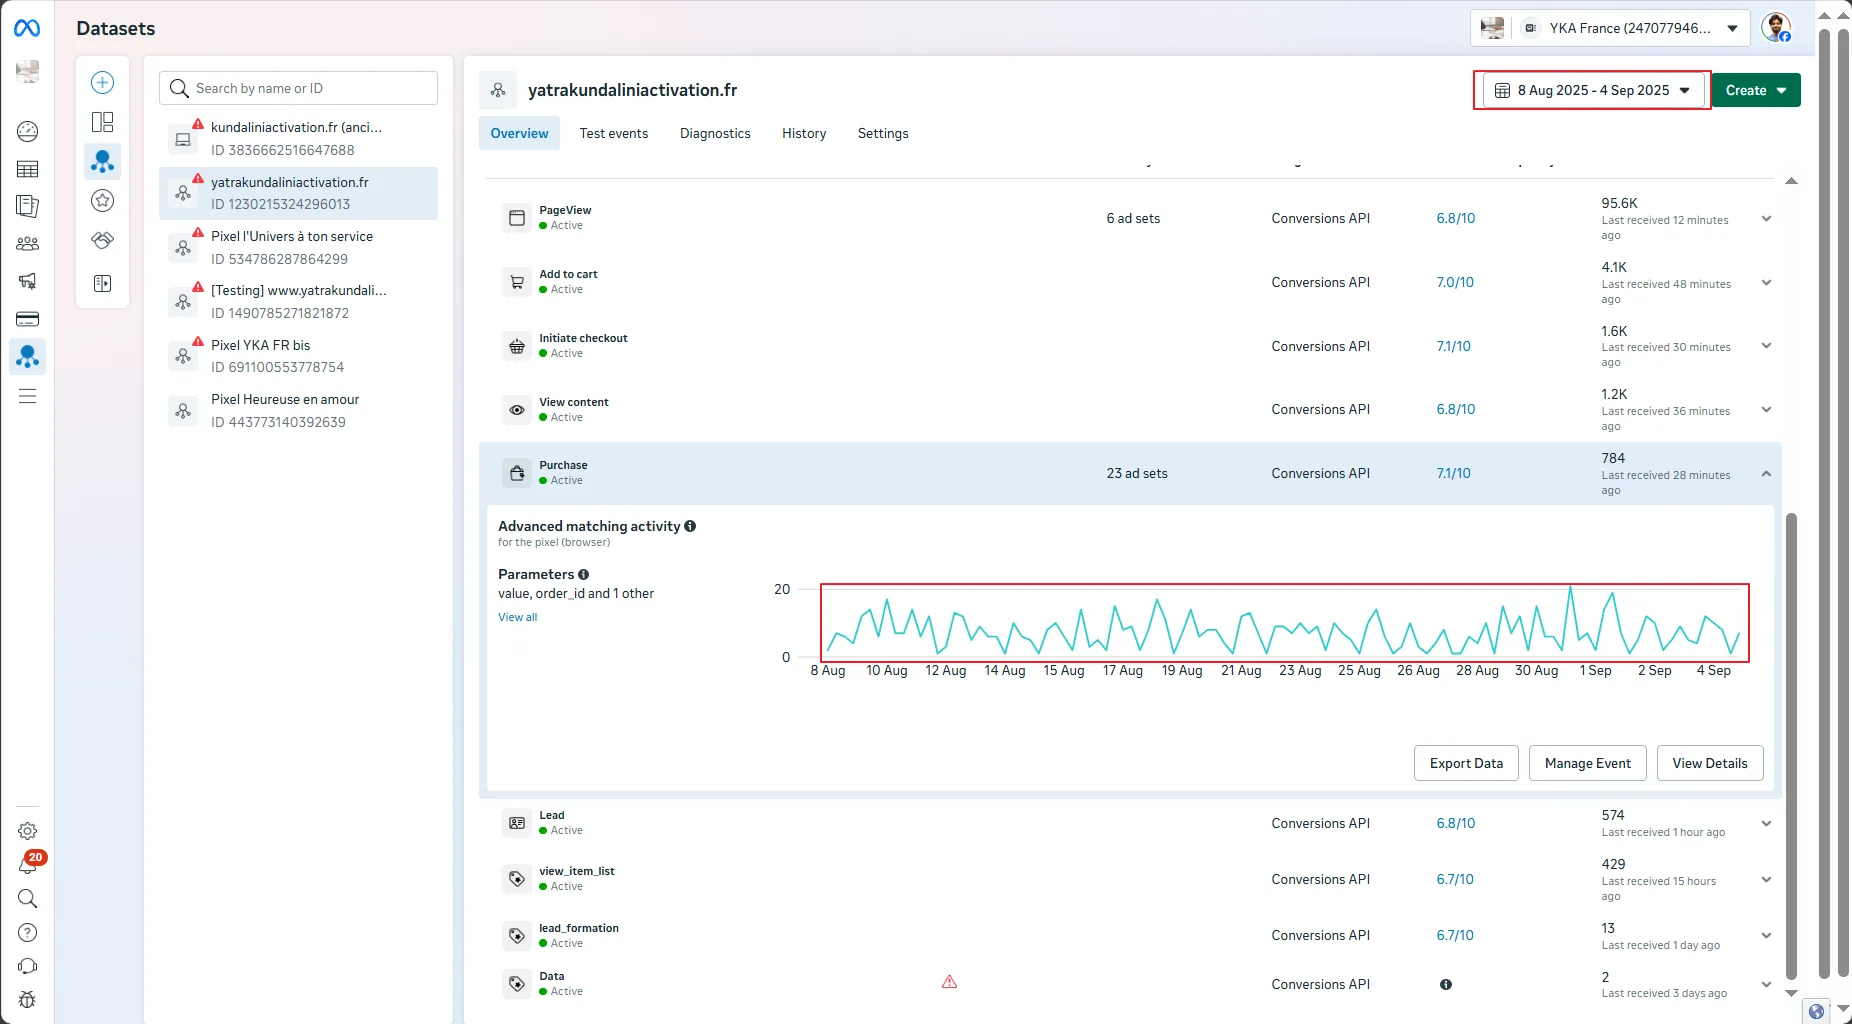The height and width of the screenshot is (1024, 1852).
Task: Expand the Add to cart event row
Action: [x=1766, y=283]
